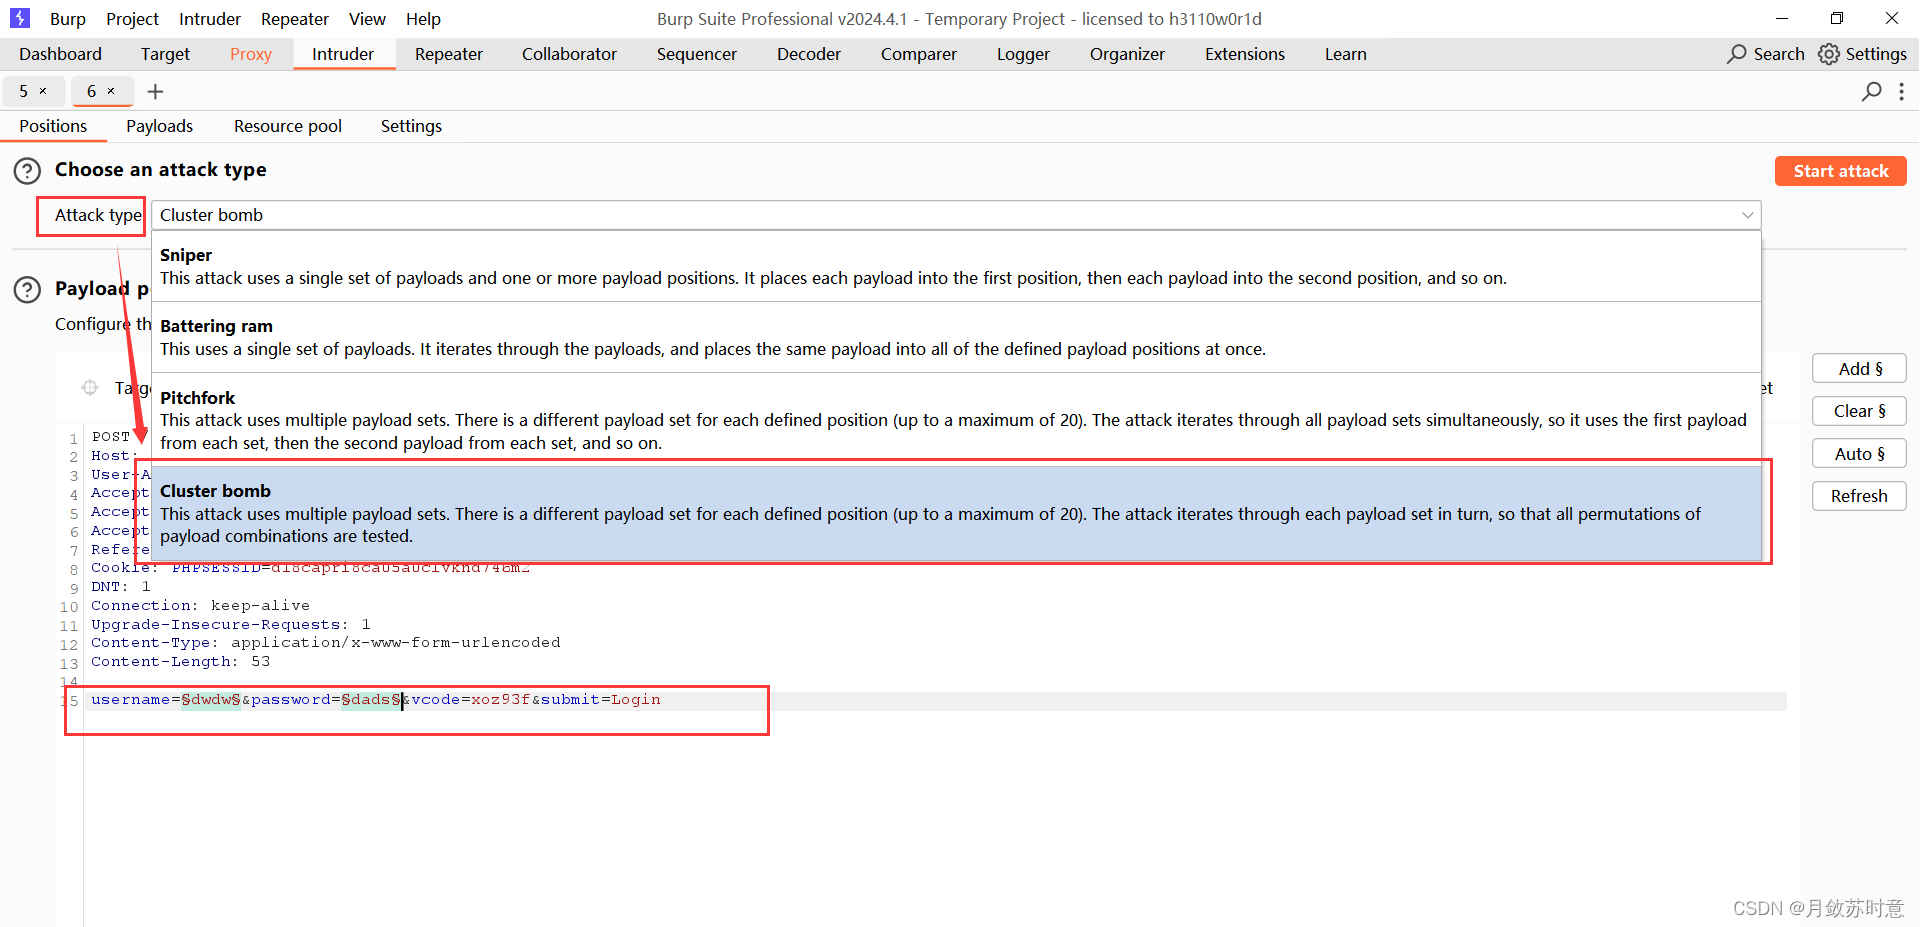The height and width of the screenshot is (927, 1920).
Task: Click the vcode value xoz93f
Action: pyautogui.click(x=500, y=700)
